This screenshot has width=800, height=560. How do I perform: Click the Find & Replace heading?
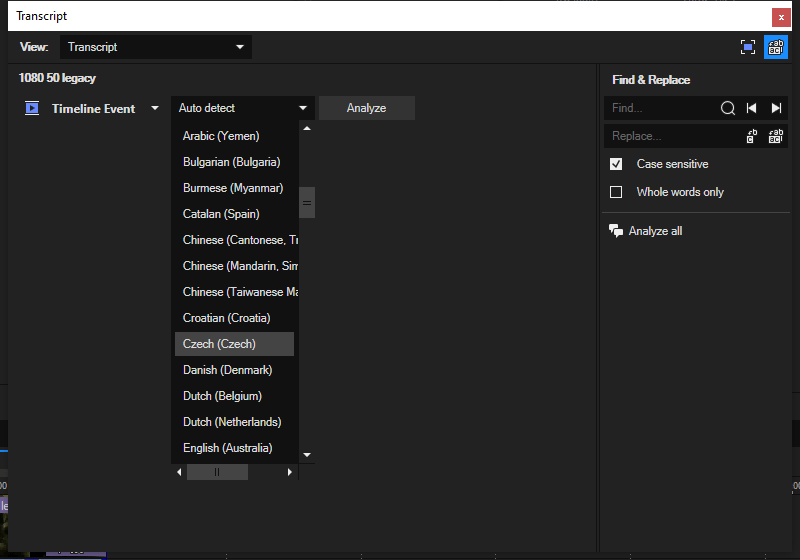click(651, 80)
